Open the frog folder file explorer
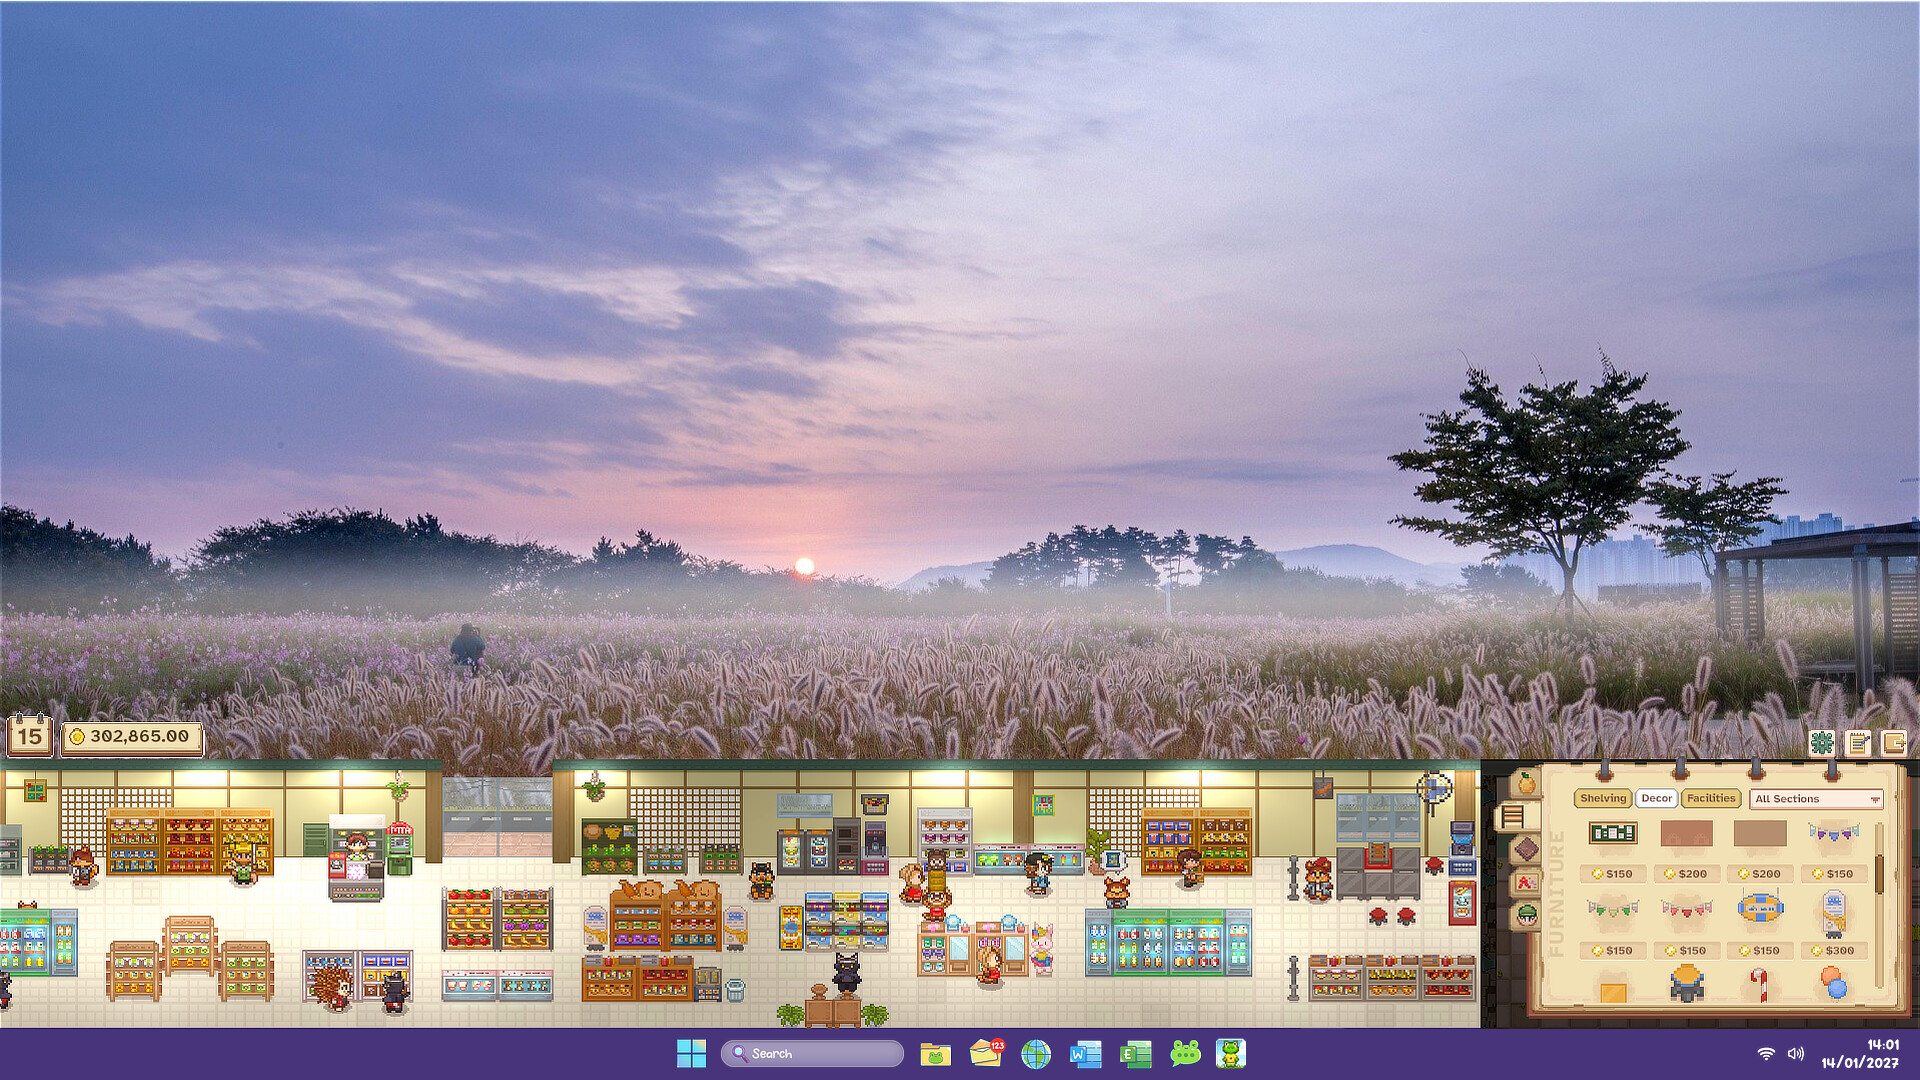This screenshot has width=1920, height=1080. (x=935, y=1054)
